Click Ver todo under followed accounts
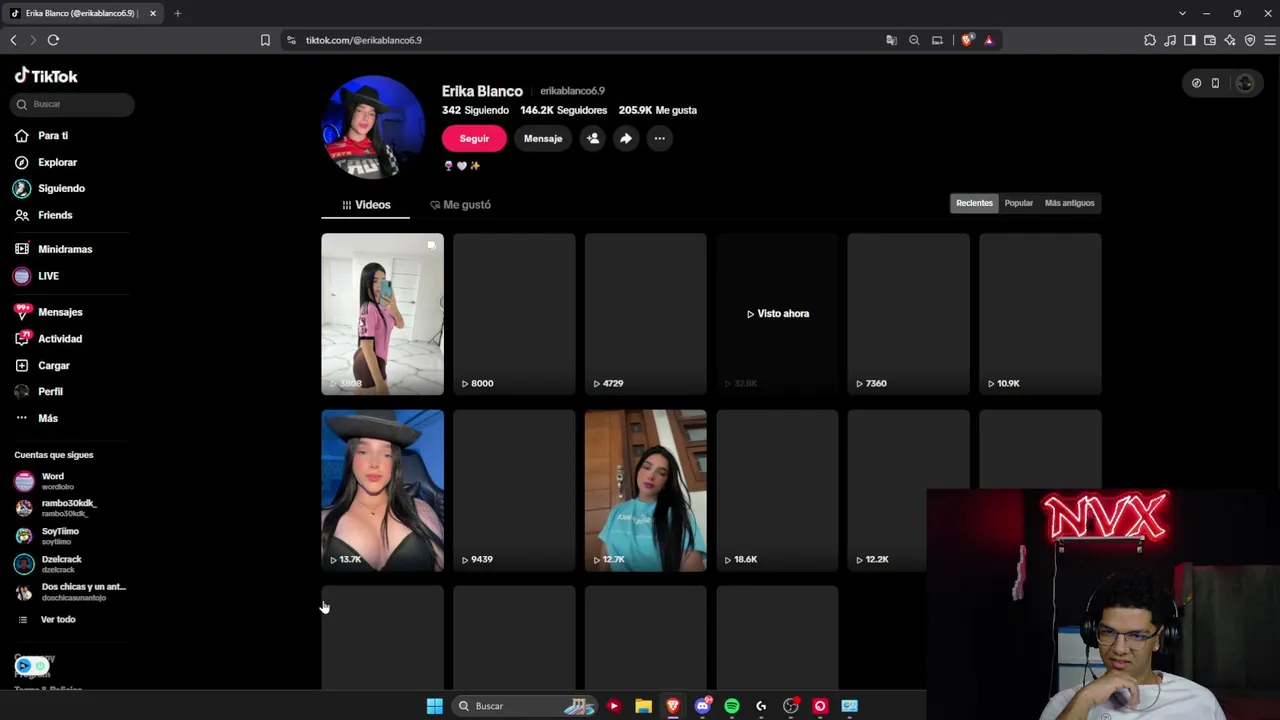The width and height of the screenshot is (1280, 720). click(58, 620)
